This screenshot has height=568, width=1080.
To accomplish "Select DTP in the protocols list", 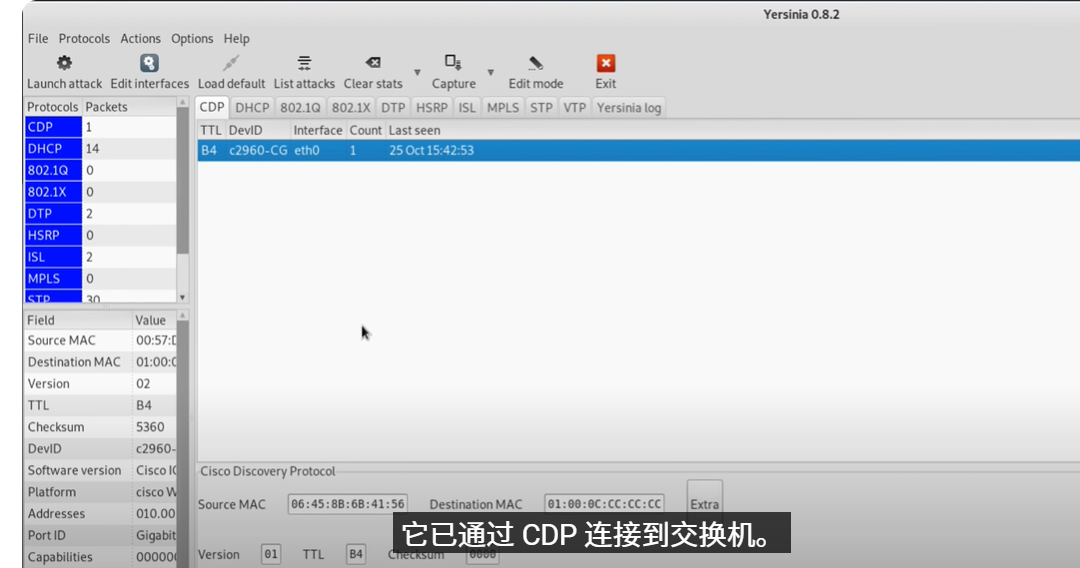I will click(101, 213).
